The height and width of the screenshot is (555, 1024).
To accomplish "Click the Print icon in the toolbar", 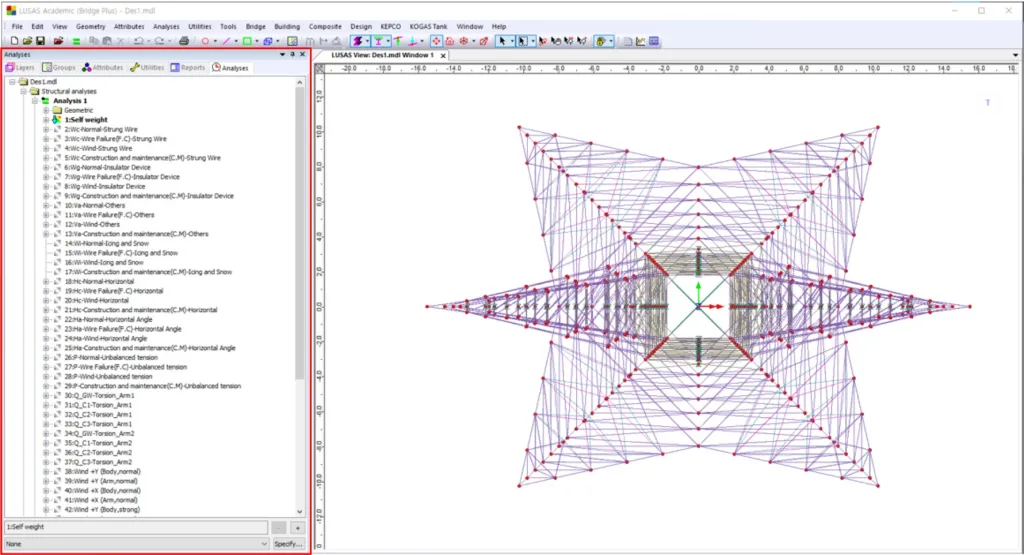I will click(184, 41).
